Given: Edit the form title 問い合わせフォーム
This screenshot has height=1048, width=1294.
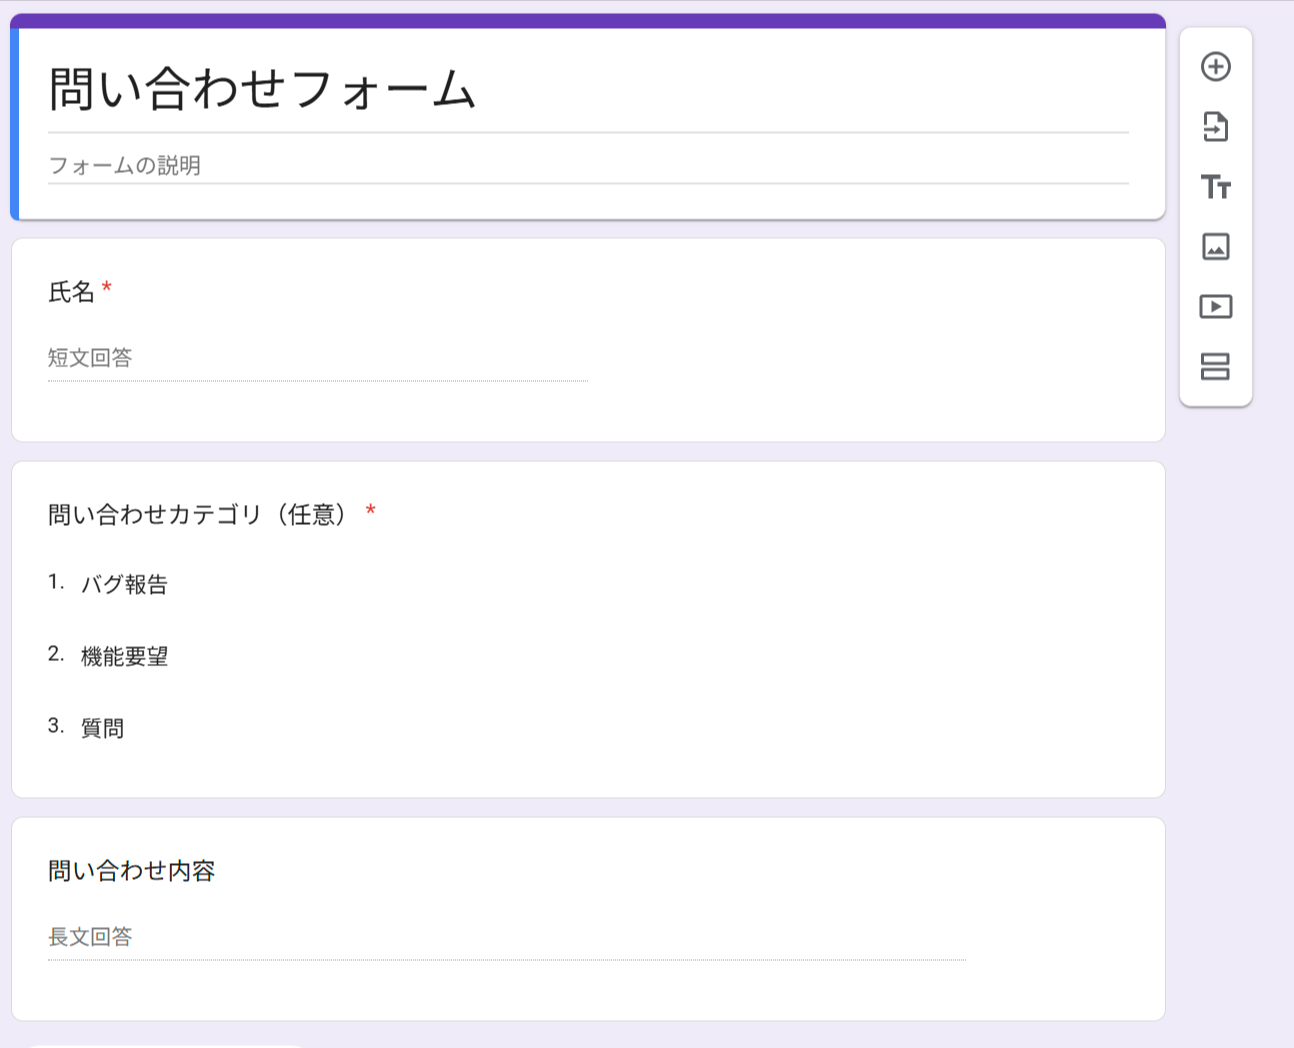Looking at the screenshot, I should (260, 90).
